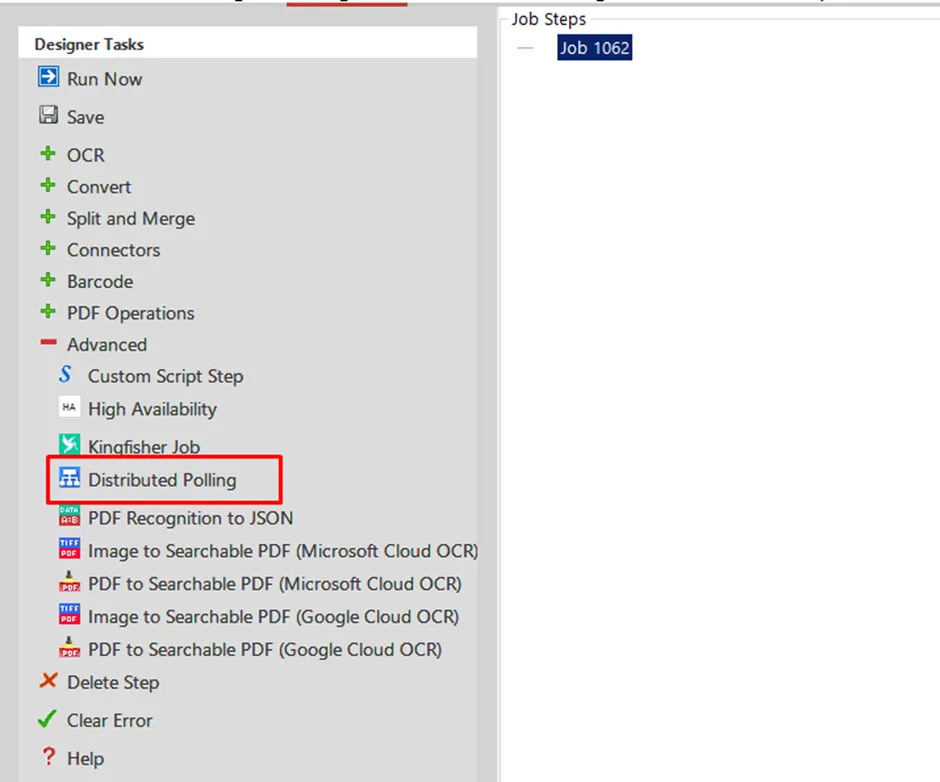Add Image to Searchable PDF (Microsoft Cloud OCR)
The width and height of the screenshot is (940, 782).
click(x=283, y=551)
